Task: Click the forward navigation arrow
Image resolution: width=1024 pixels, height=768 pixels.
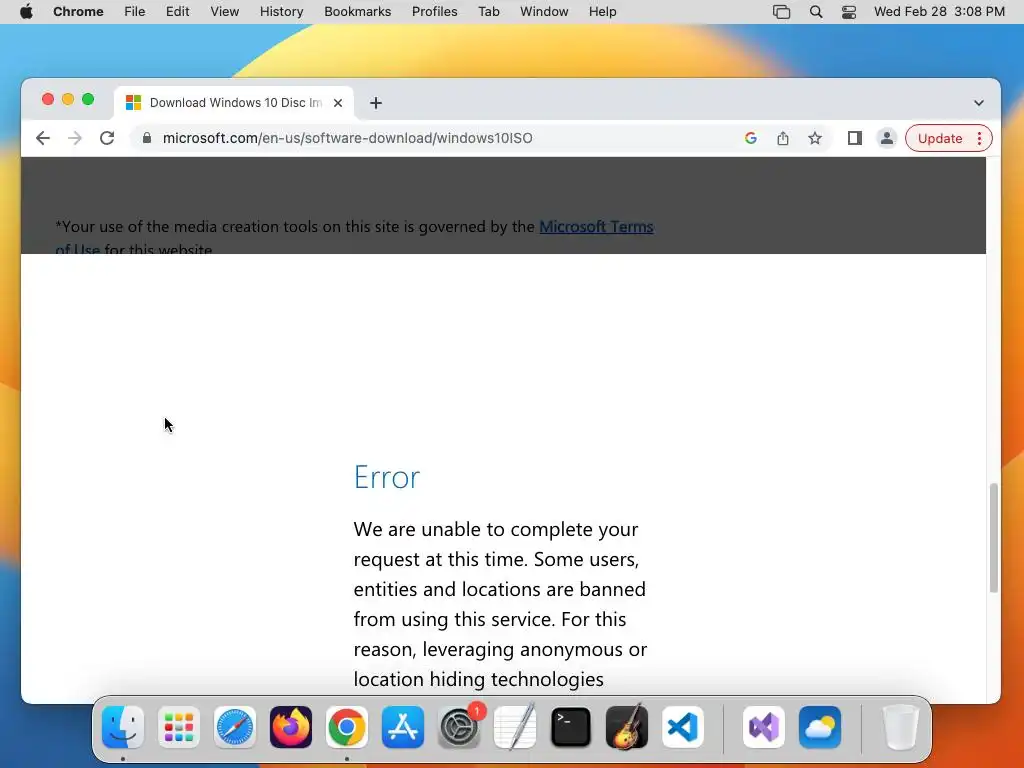Action: click(x=75, y=138)
